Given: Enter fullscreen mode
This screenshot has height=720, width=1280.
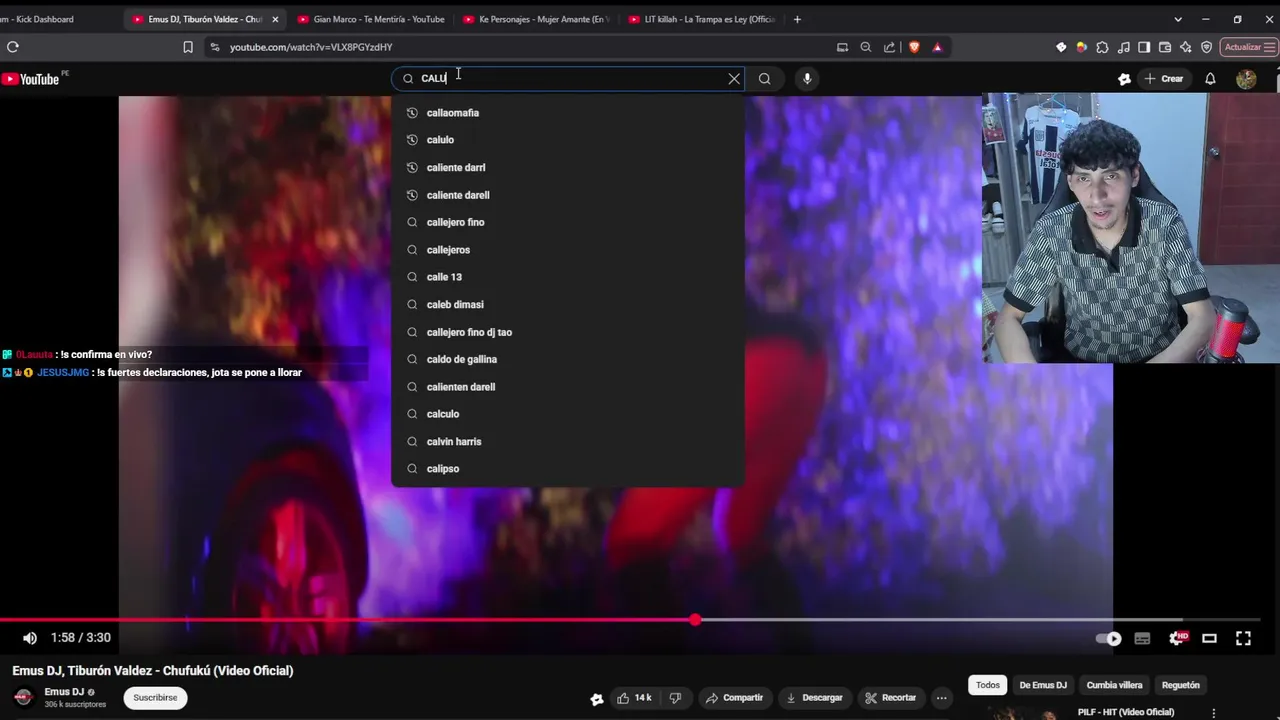Looking at the screenshot, I should tap(1243, 638).
